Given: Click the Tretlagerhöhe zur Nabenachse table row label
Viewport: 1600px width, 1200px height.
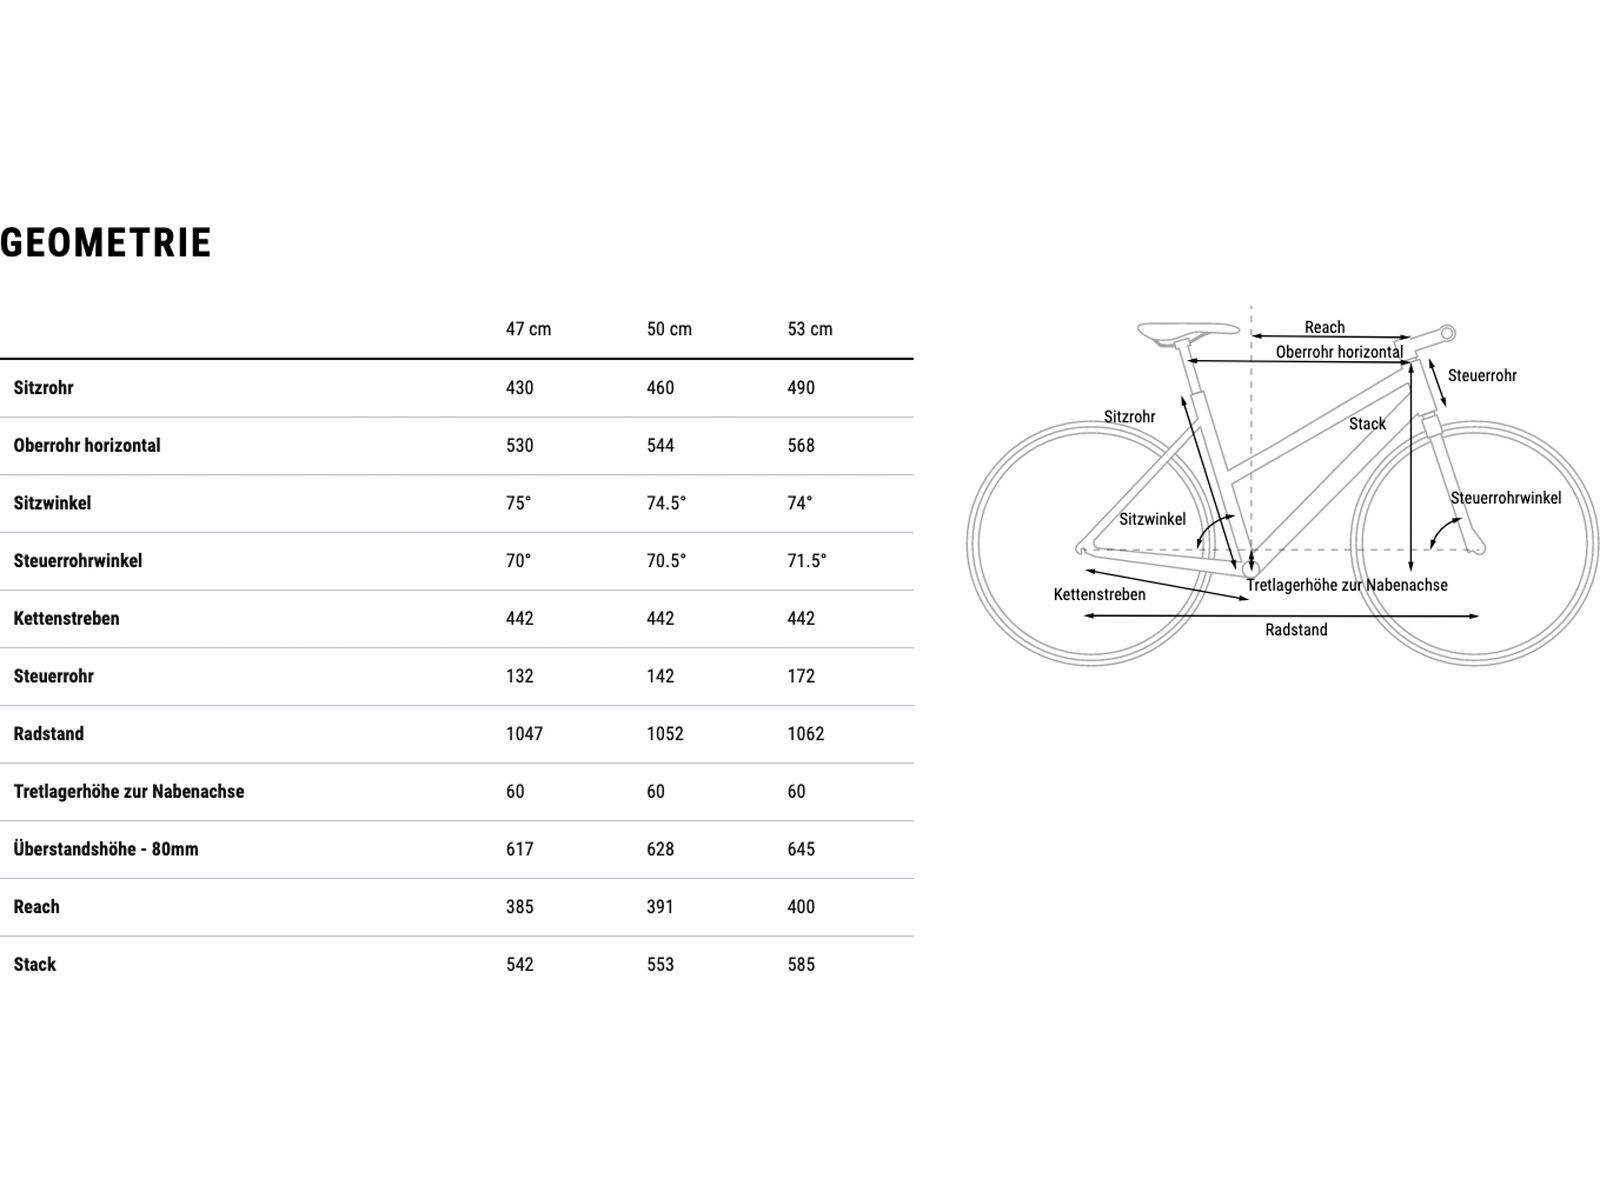Looking at the screenshot, I should (129, 792).
